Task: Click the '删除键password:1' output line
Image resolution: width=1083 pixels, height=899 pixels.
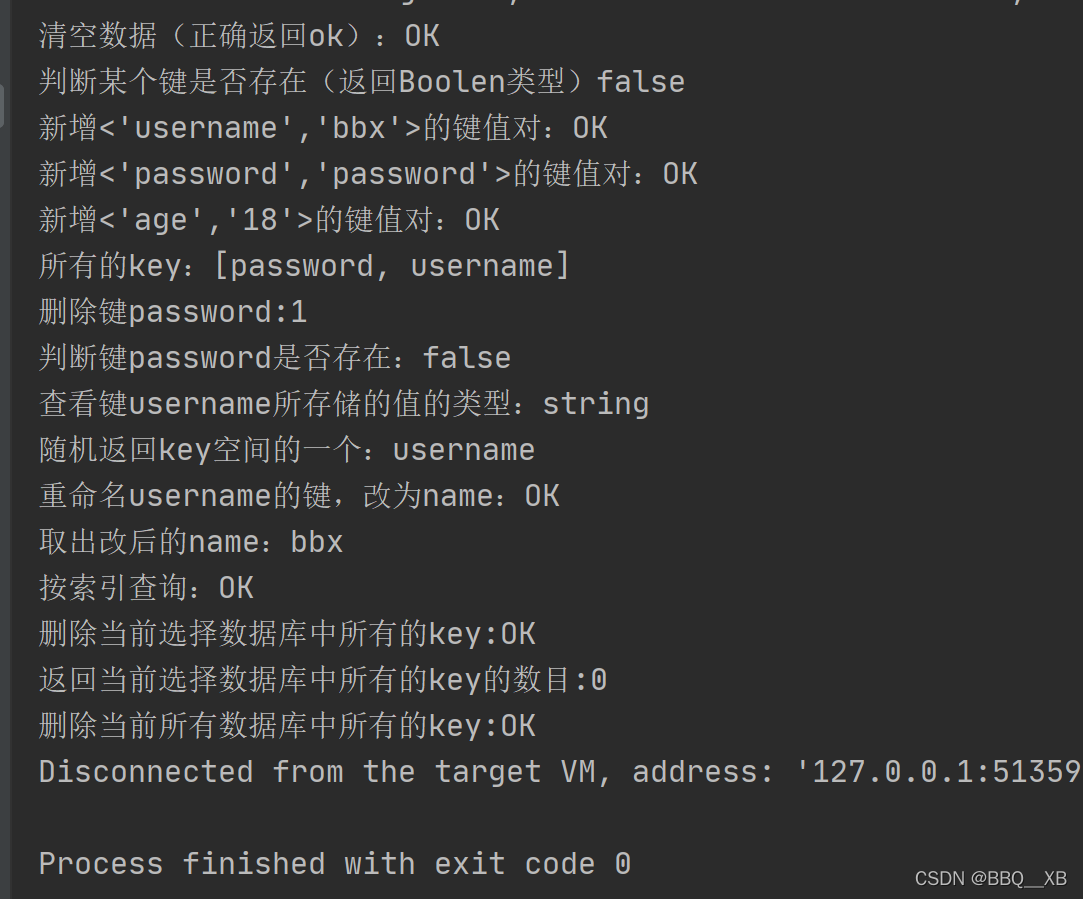Action: coord(172,312)
